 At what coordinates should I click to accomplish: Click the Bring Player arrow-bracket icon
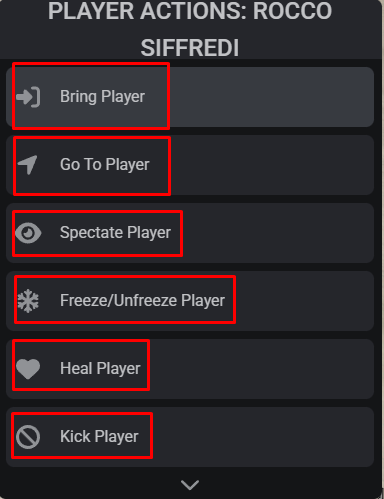pyautogui.click(x=28, y=97)
